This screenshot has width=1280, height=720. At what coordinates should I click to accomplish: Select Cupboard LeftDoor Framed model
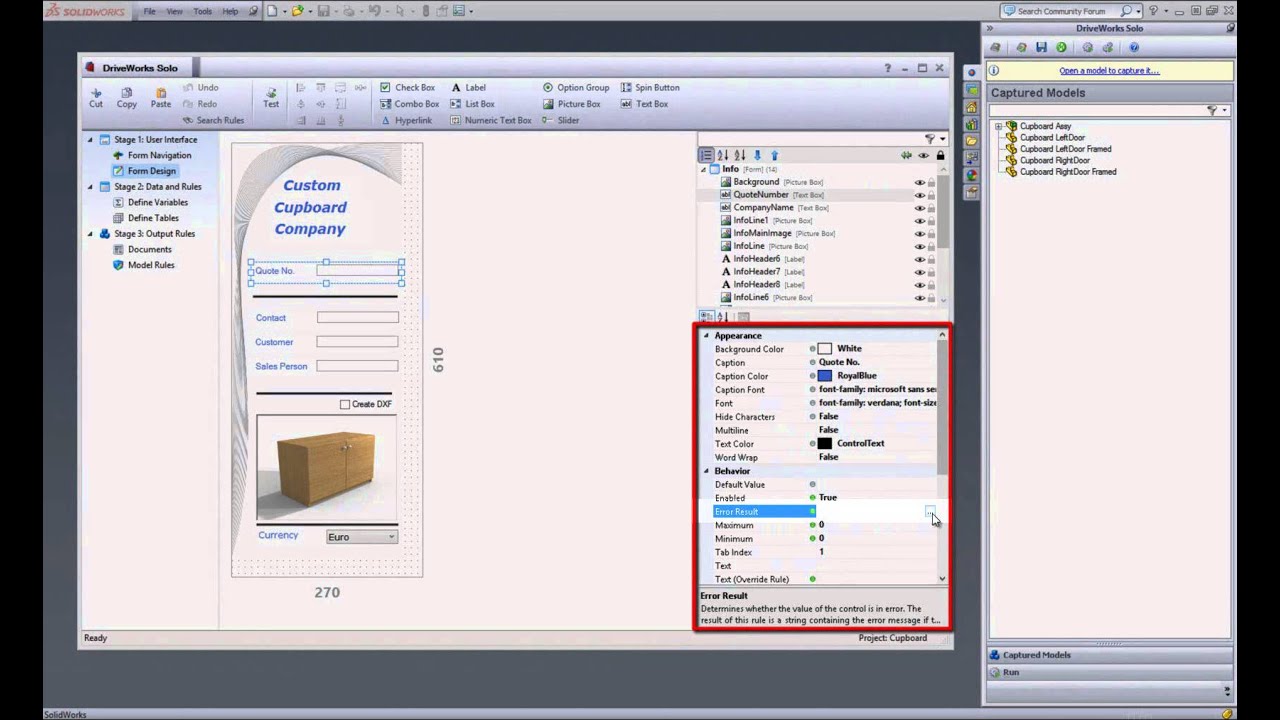click(x=1065, y=149)
